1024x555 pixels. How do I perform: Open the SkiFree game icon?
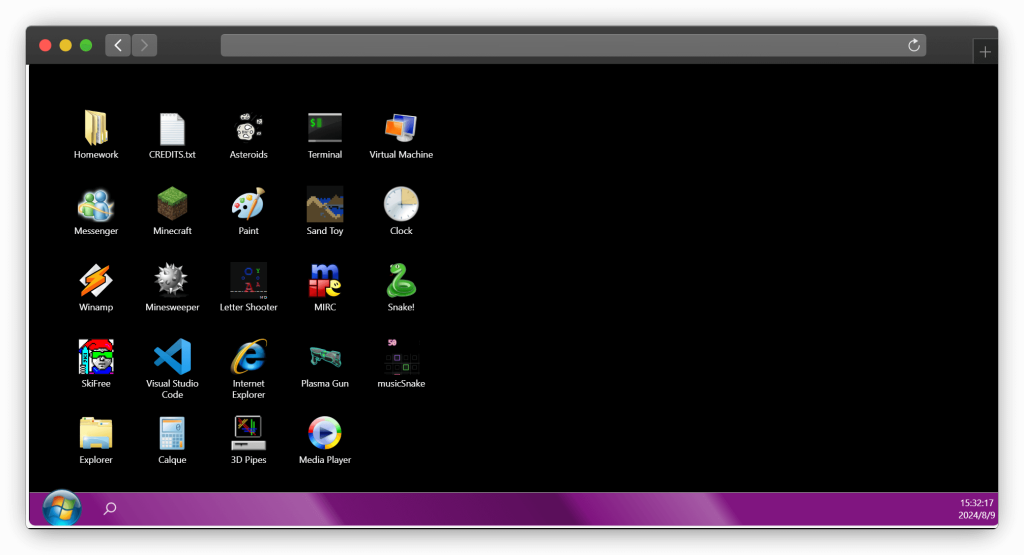click(x=96, y=357)
